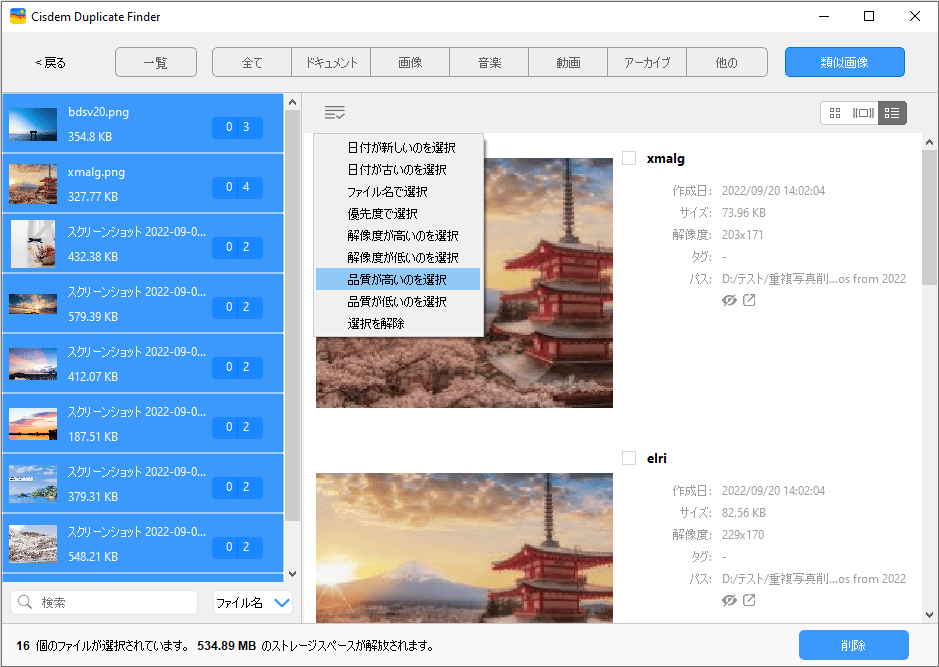
Task: Switch to grid view layout
Action: [x=835, y=113]
